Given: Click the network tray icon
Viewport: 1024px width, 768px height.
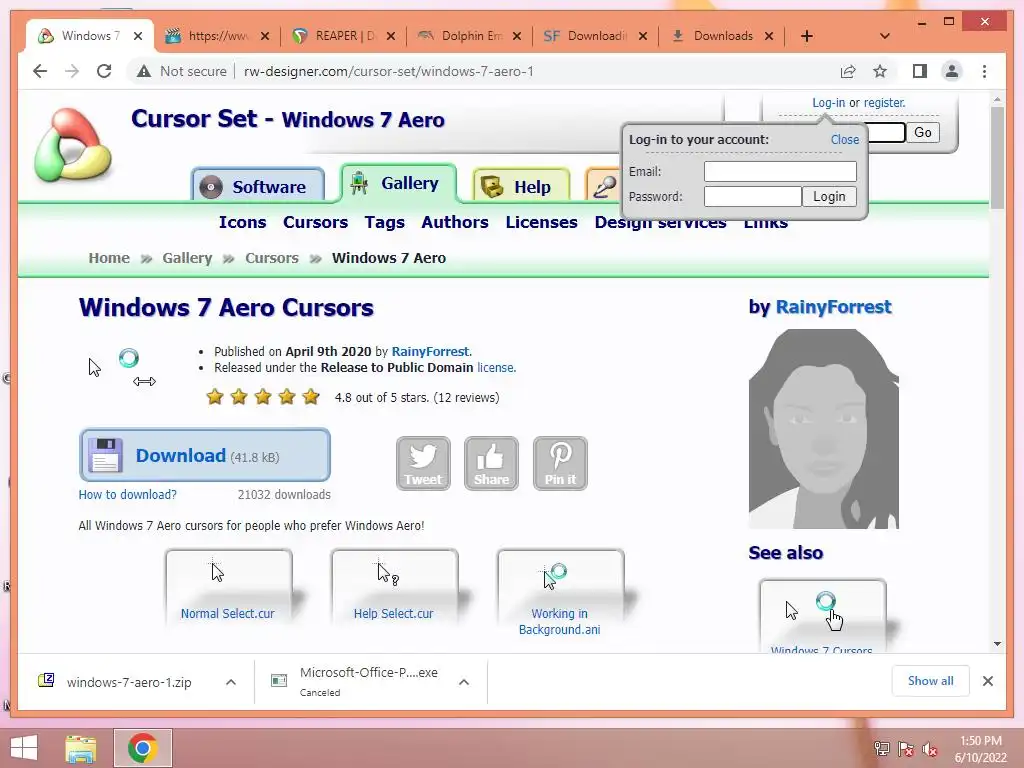Looking at the screenshot, I should pyautogui.click(x=882, y=749).
